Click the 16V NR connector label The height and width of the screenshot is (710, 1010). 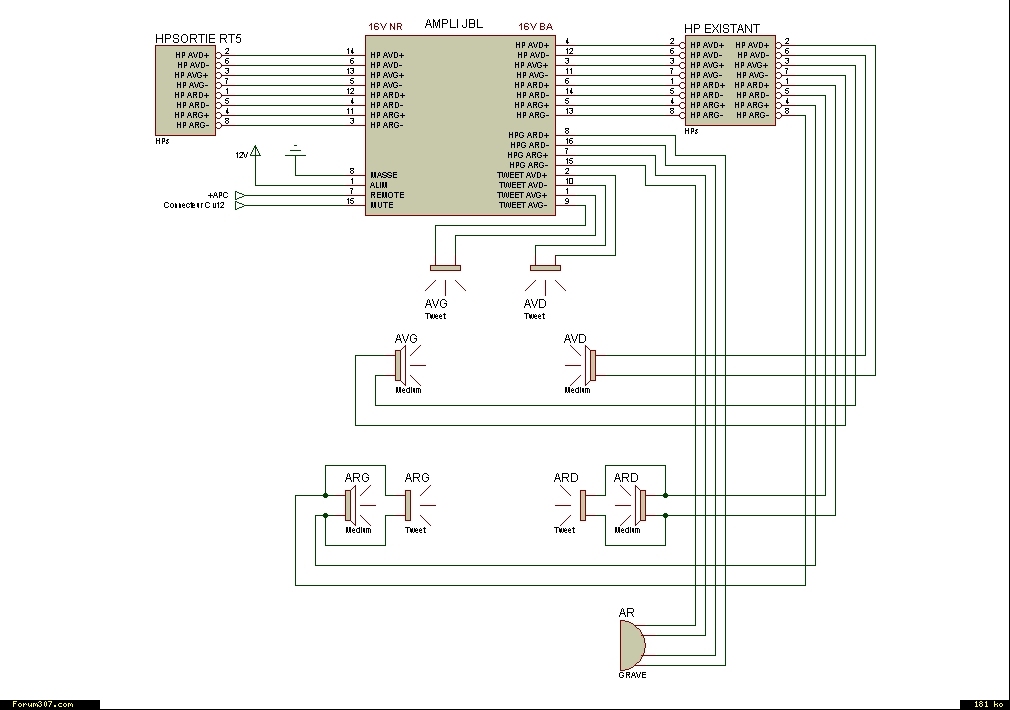pos(385,26)
